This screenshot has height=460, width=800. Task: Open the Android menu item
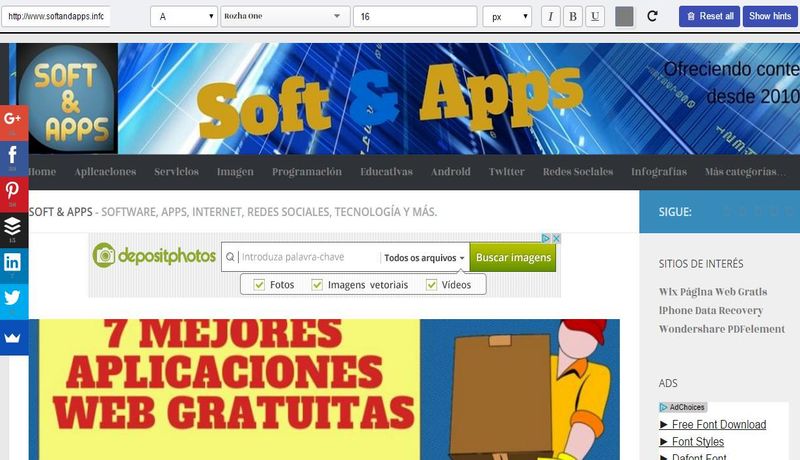click(451, 172)
